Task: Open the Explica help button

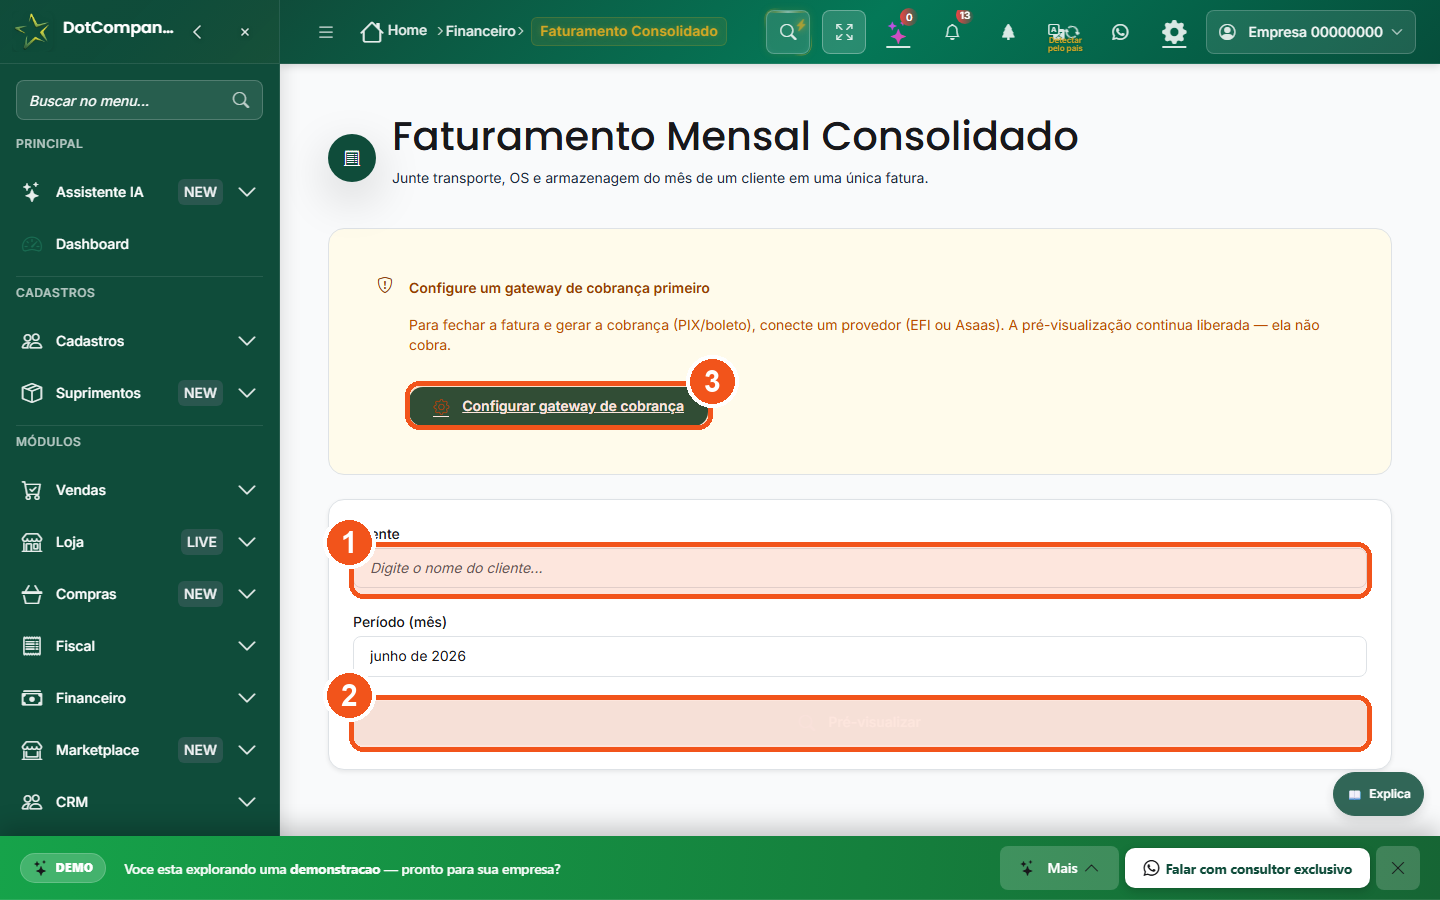Action: 1378,794
